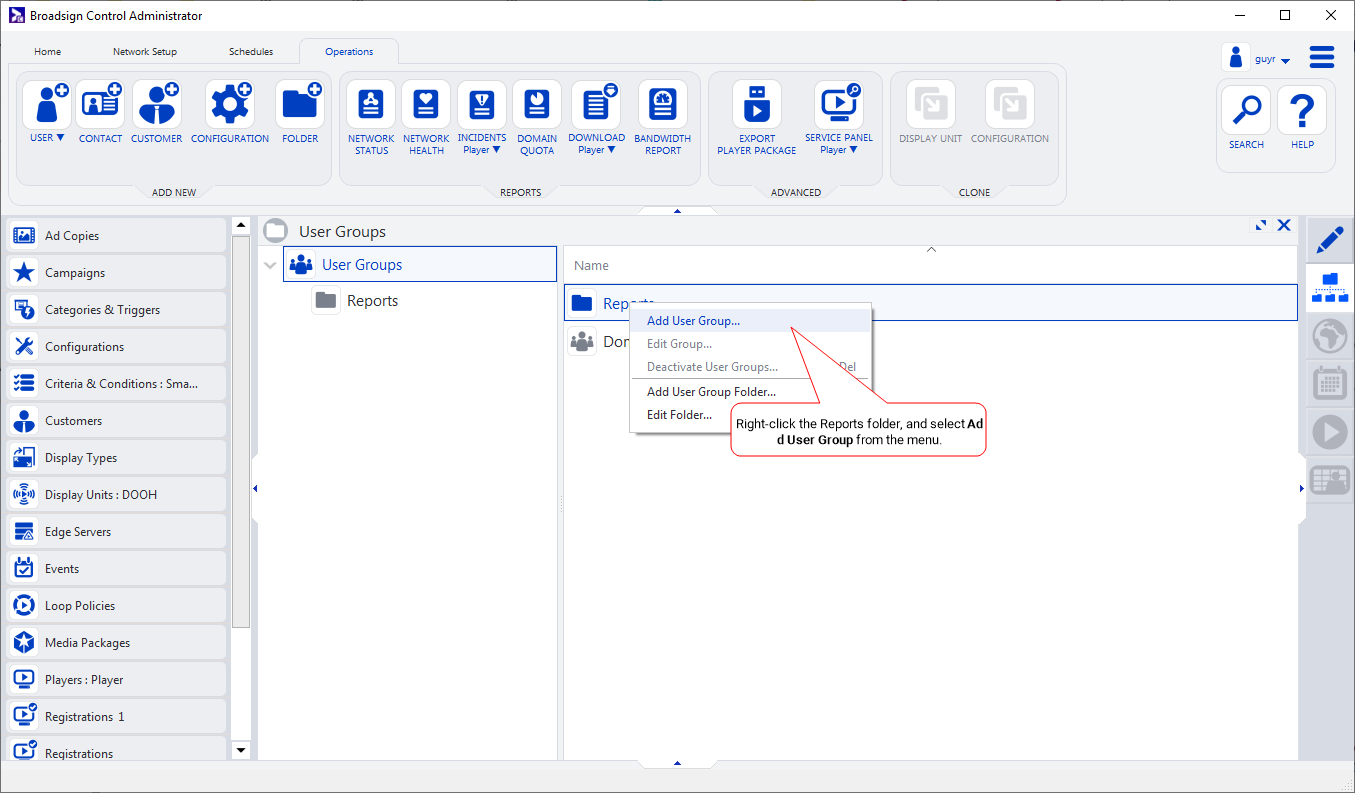The image size is (1355, 793).
Task: Expand the User Groups panel to full size
Action: click(x=1261, y=226)
